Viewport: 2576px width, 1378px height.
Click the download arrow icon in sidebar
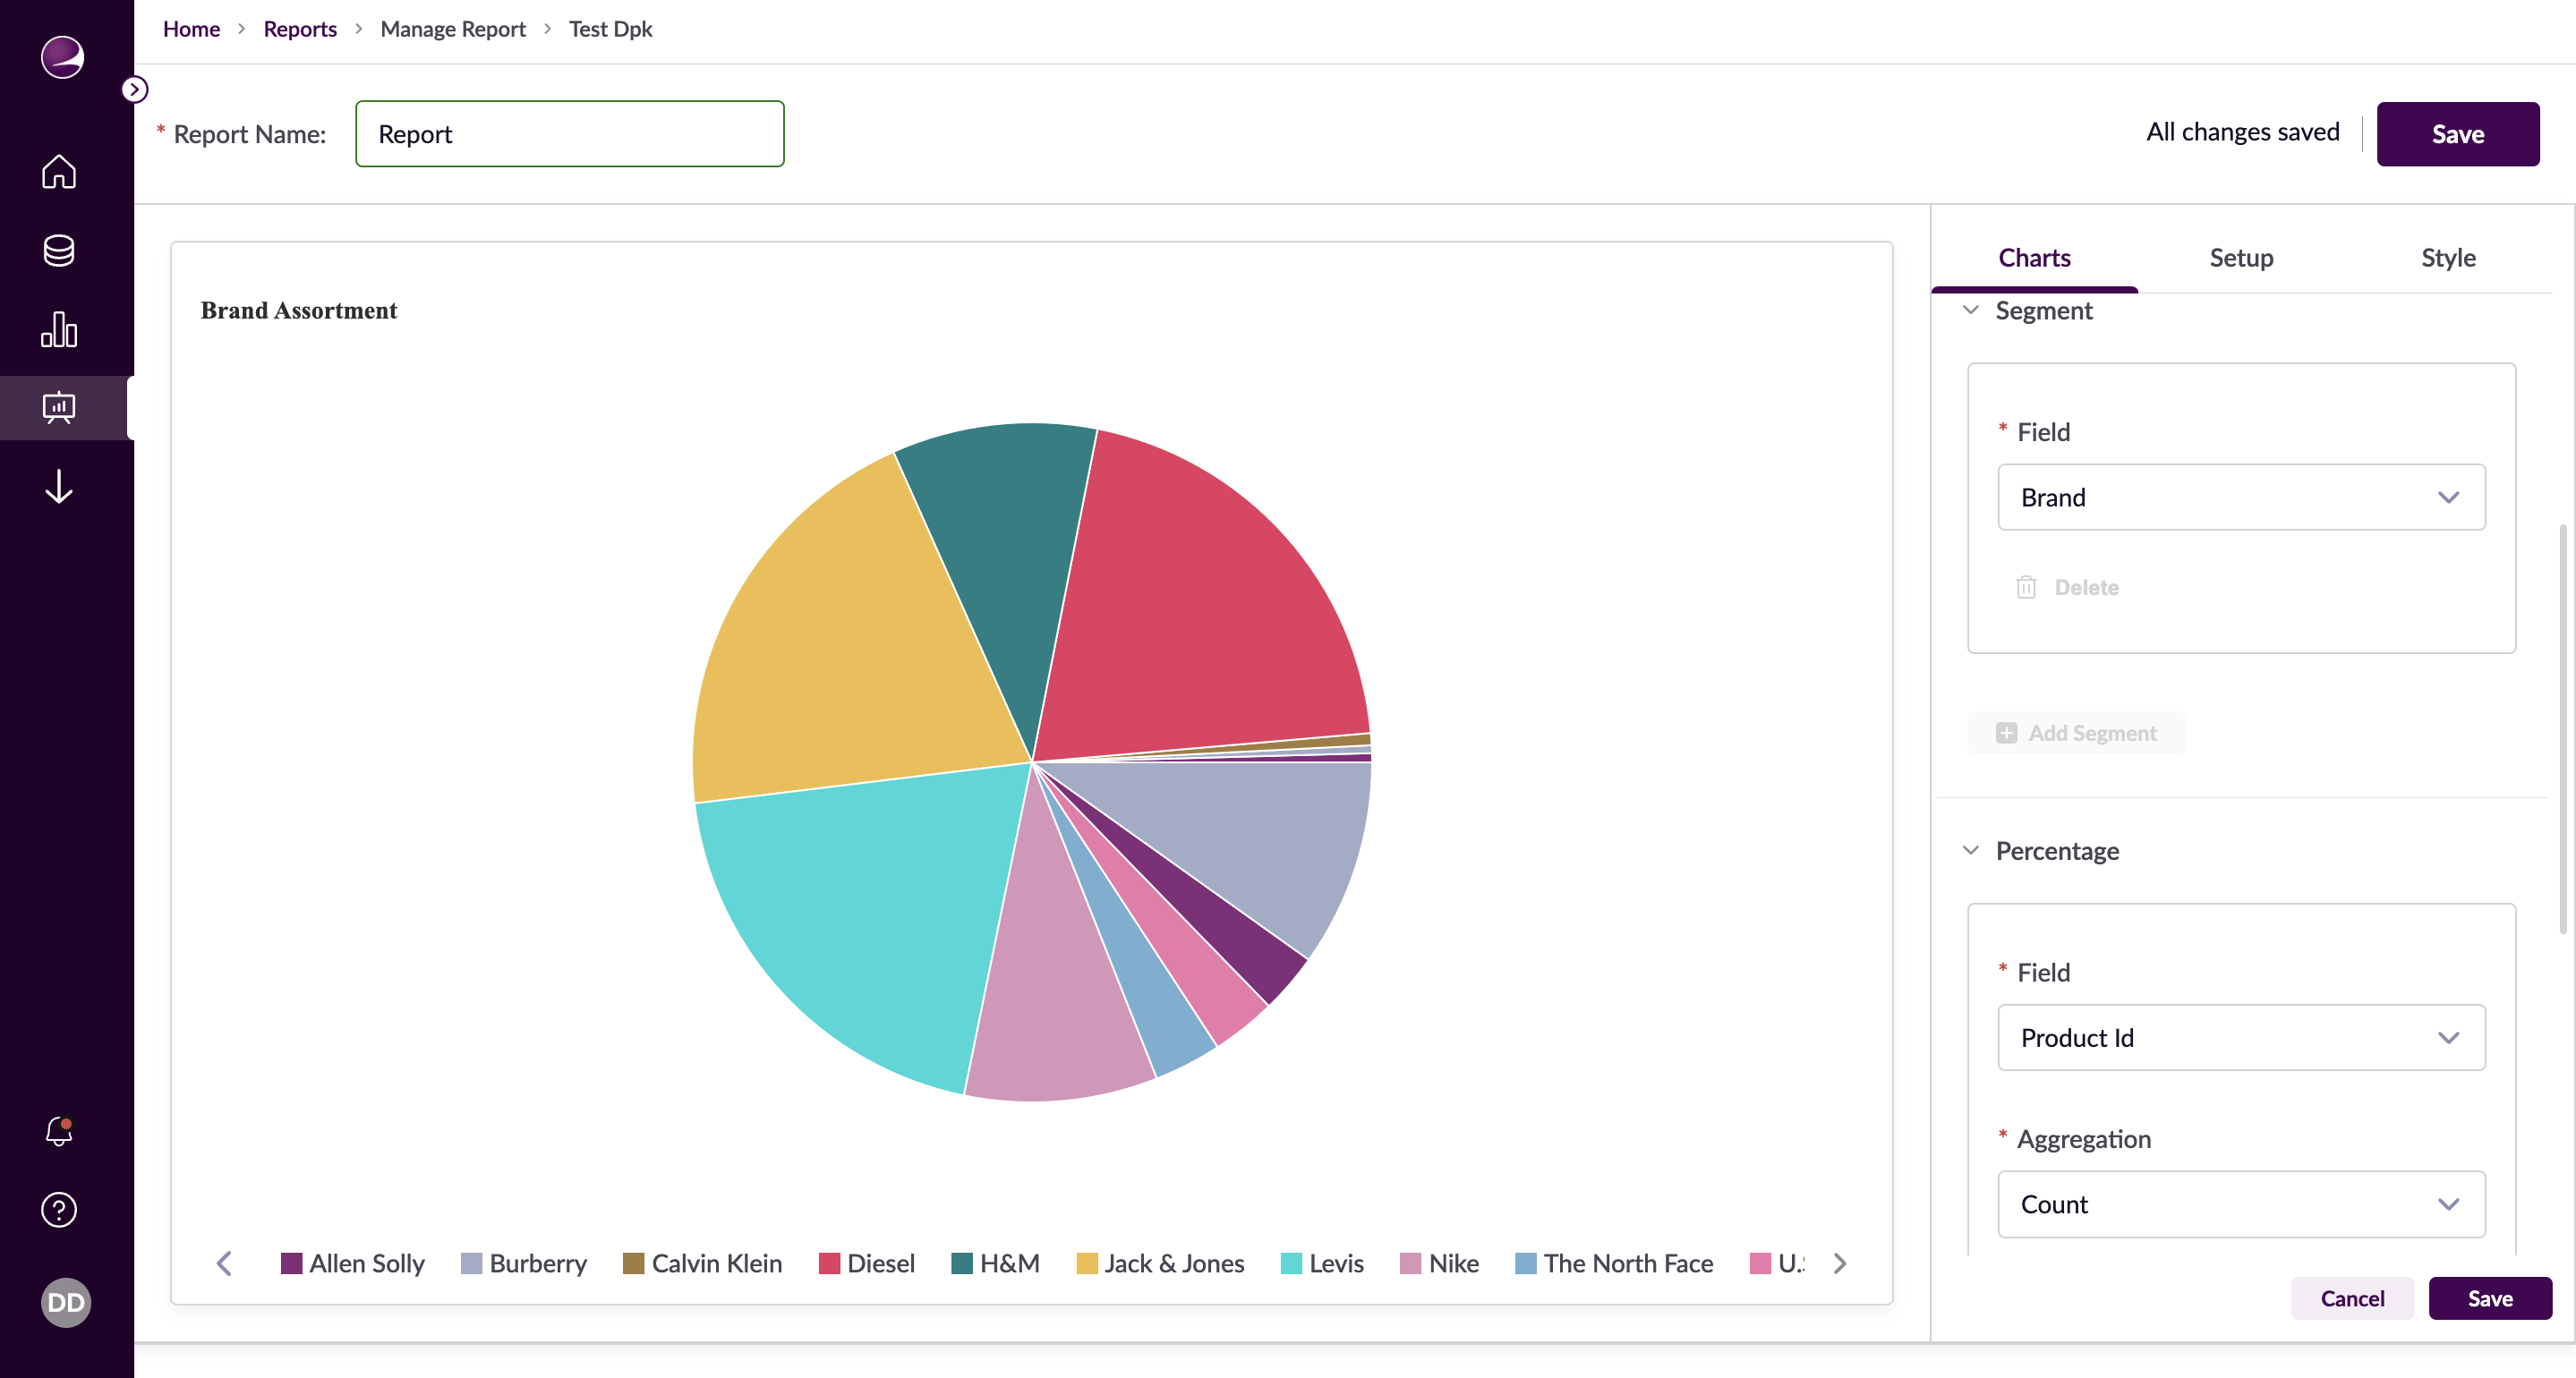click(58, 487)
